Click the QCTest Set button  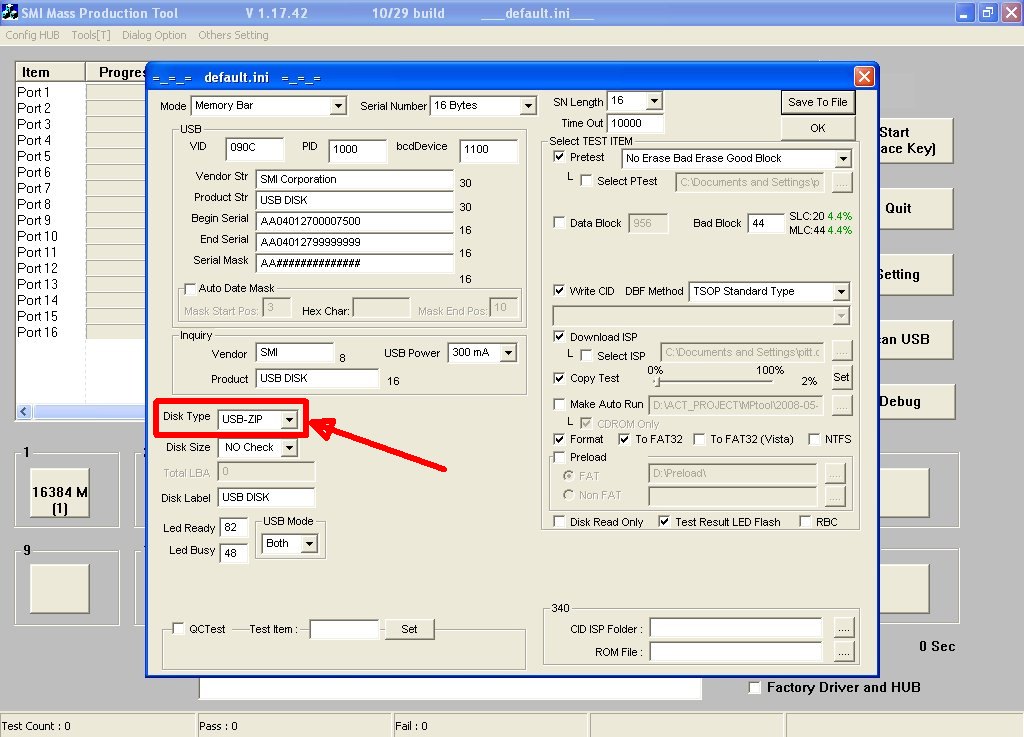[409, 629]
